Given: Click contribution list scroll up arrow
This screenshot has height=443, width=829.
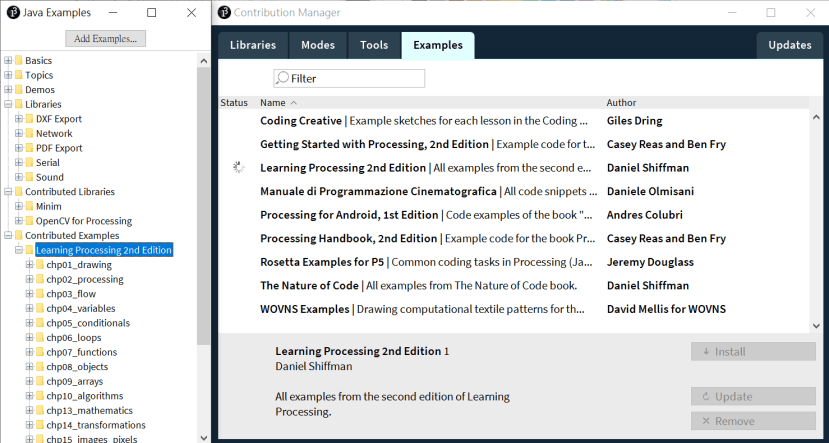Looking at the screenshot, I should click(x=816, y=117).
